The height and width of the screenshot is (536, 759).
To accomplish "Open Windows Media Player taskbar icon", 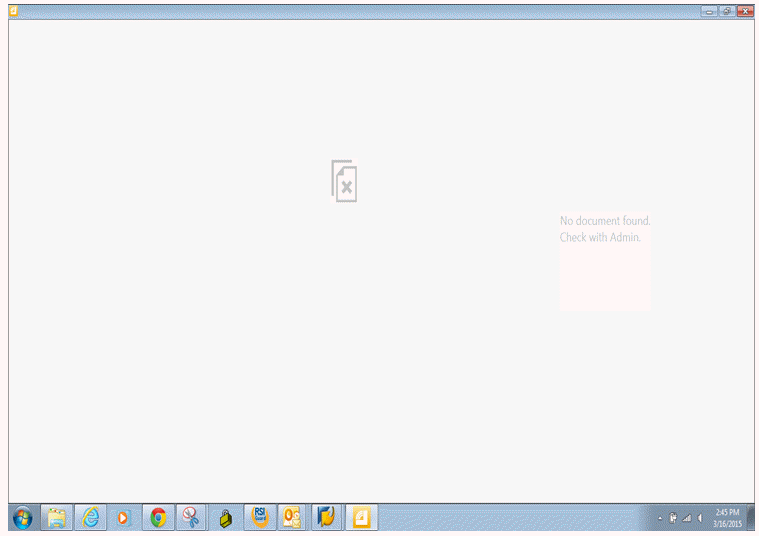I will point(124,518).
